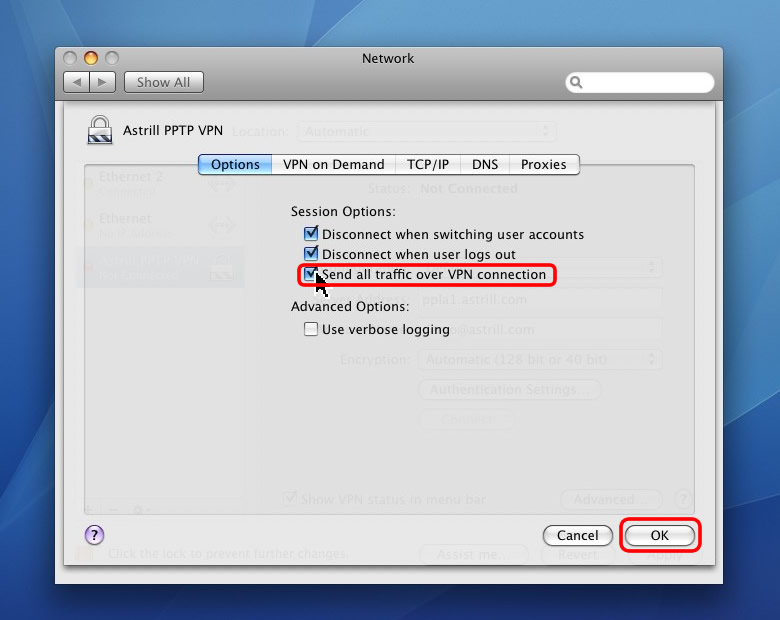This screenshot has height=620, width=780.
Task: Open the Location dropdown menu
Action: (x=426, y=131)
